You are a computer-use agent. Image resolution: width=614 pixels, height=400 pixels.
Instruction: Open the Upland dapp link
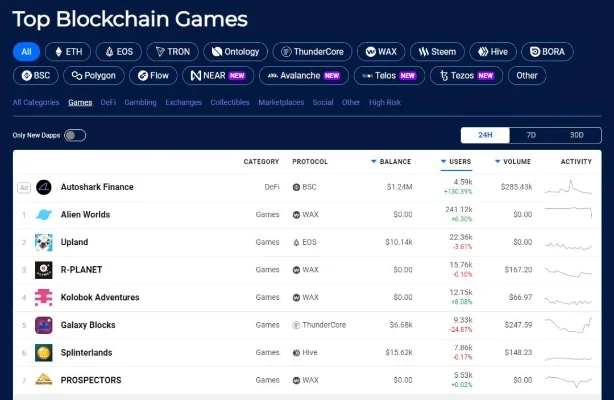[74, 243]
